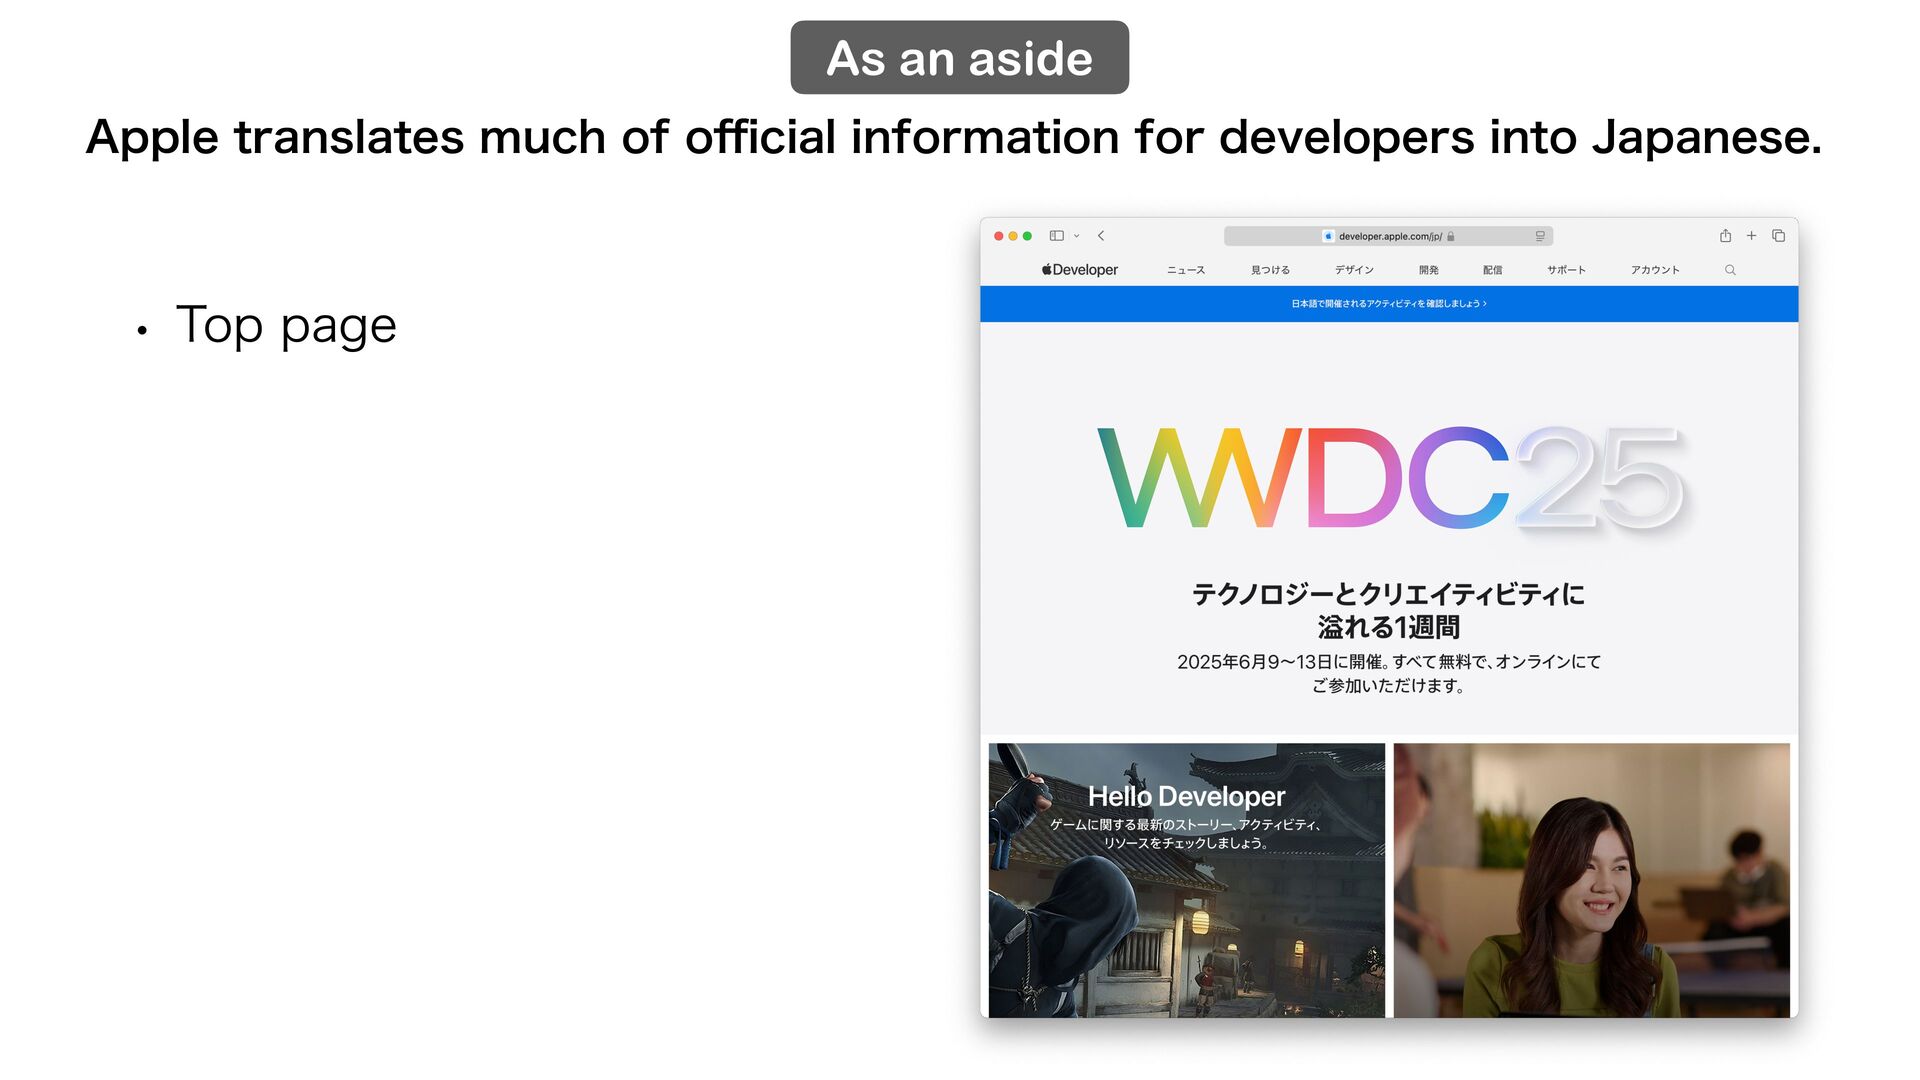
Task: Open the ニュース menu item
Action: click(x=1186, y=270)
